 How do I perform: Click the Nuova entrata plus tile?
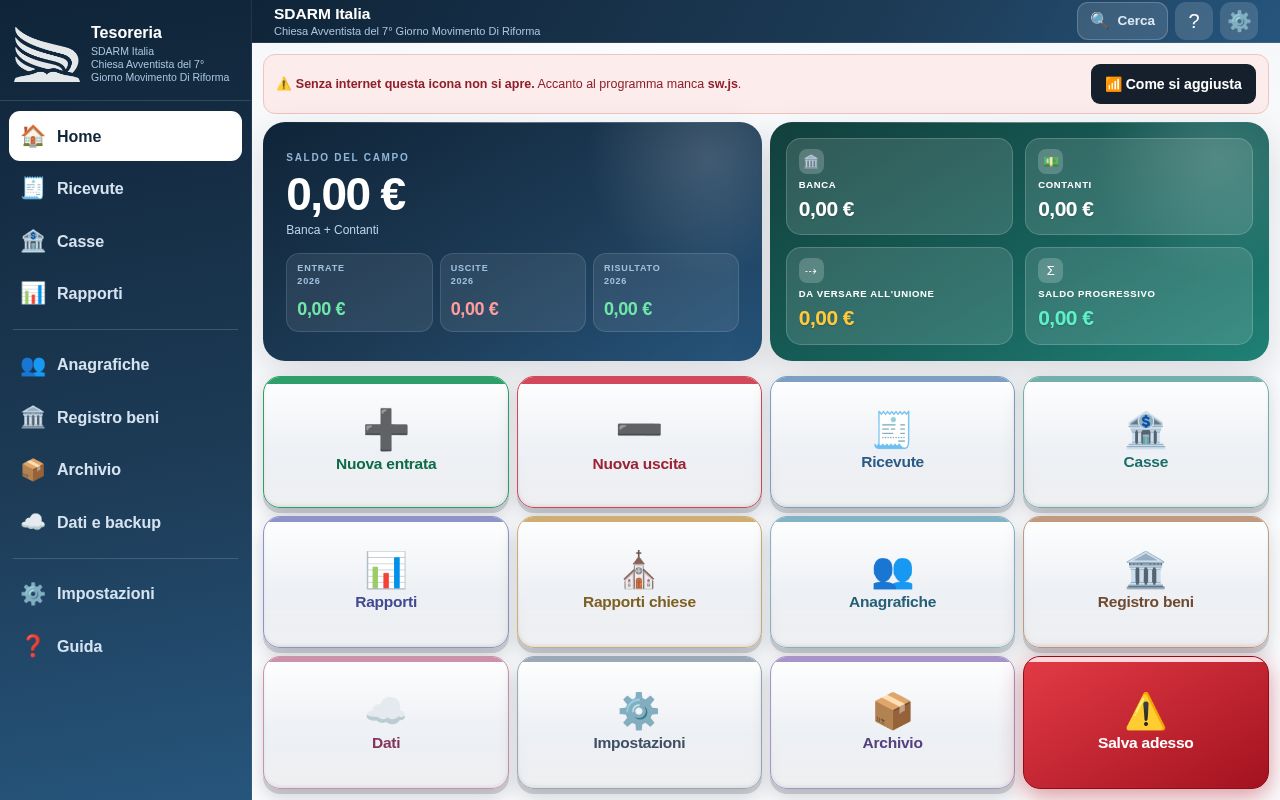386,442
